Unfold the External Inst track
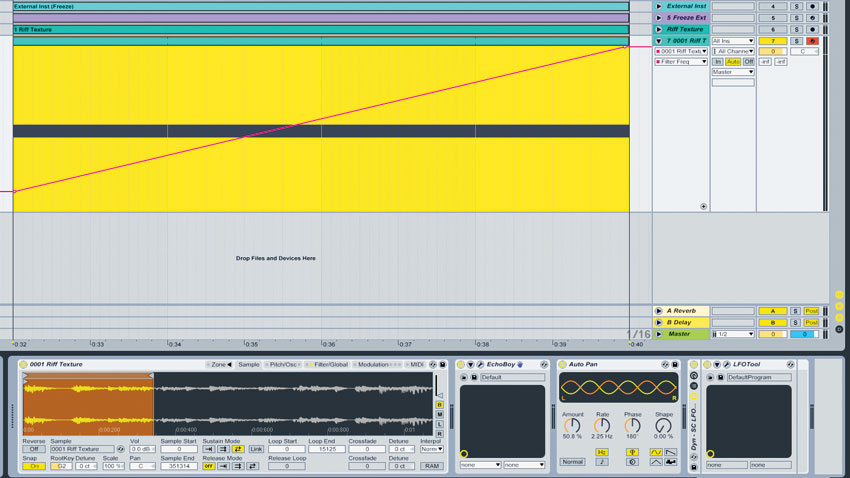Screen dimensions: 850x478 point(659,6)
